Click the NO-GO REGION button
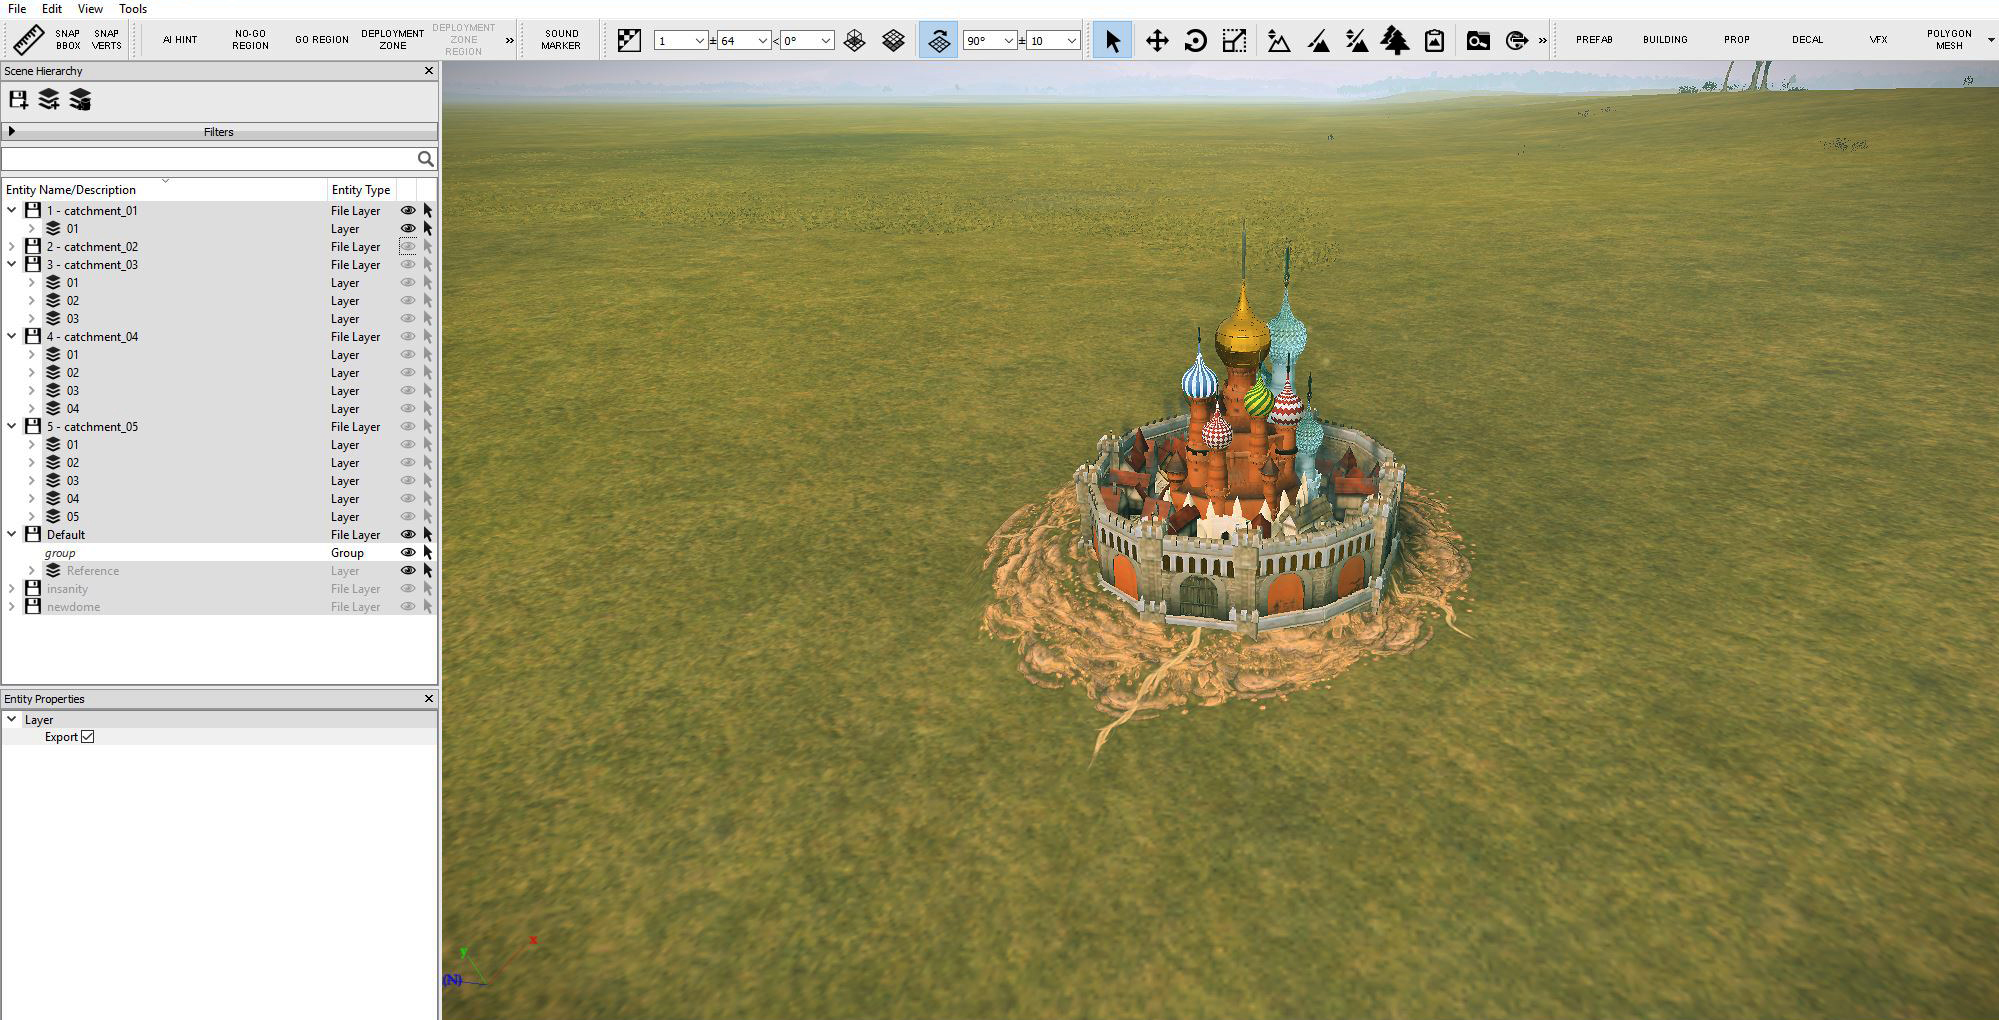This screenshot has width=1999, height=1020. (x=250, y=40)
